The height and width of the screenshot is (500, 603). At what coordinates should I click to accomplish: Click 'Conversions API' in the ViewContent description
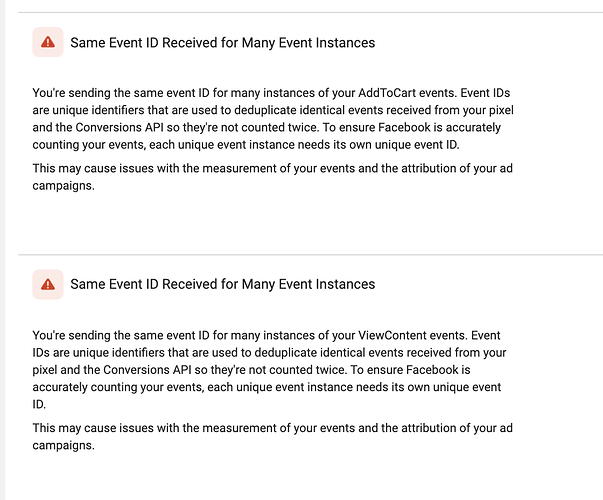pos(147,370)
